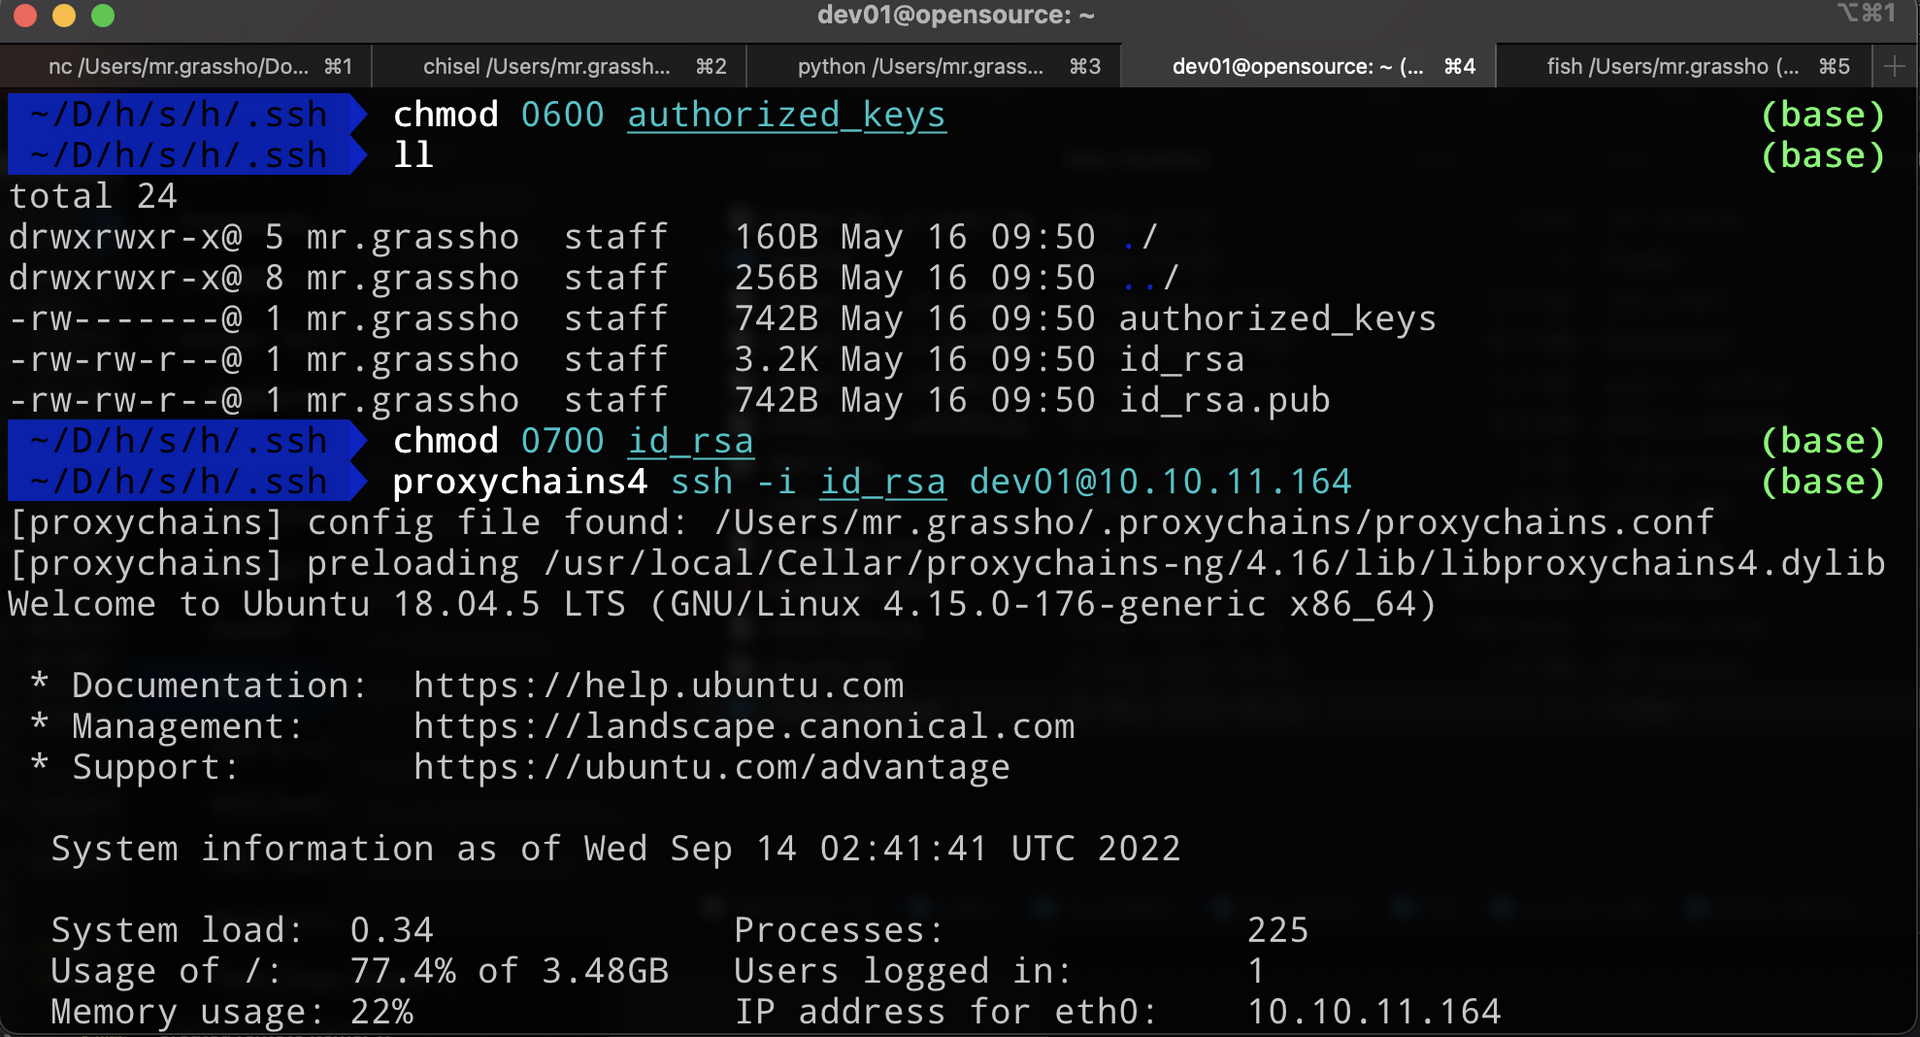Click the 160B size of ./ directory
The height and width of the screenshot is (1037, 1920).
(x=776, y=237)
